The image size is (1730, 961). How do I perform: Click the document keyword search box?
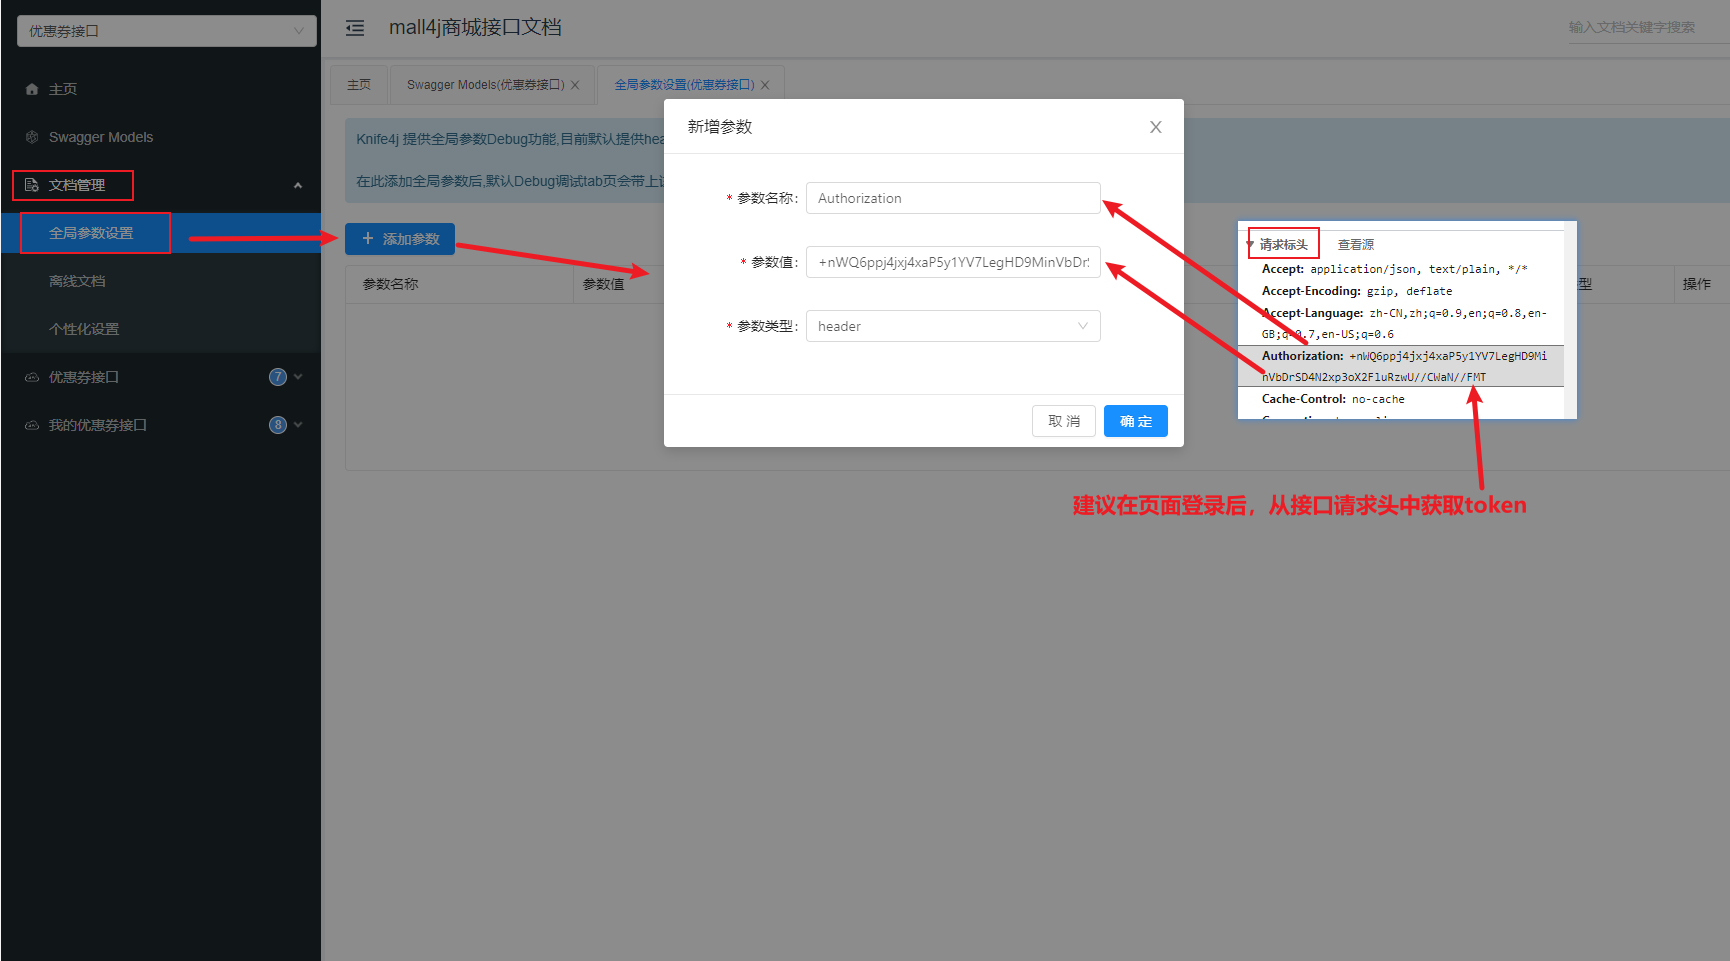[x=1640, y=27]
